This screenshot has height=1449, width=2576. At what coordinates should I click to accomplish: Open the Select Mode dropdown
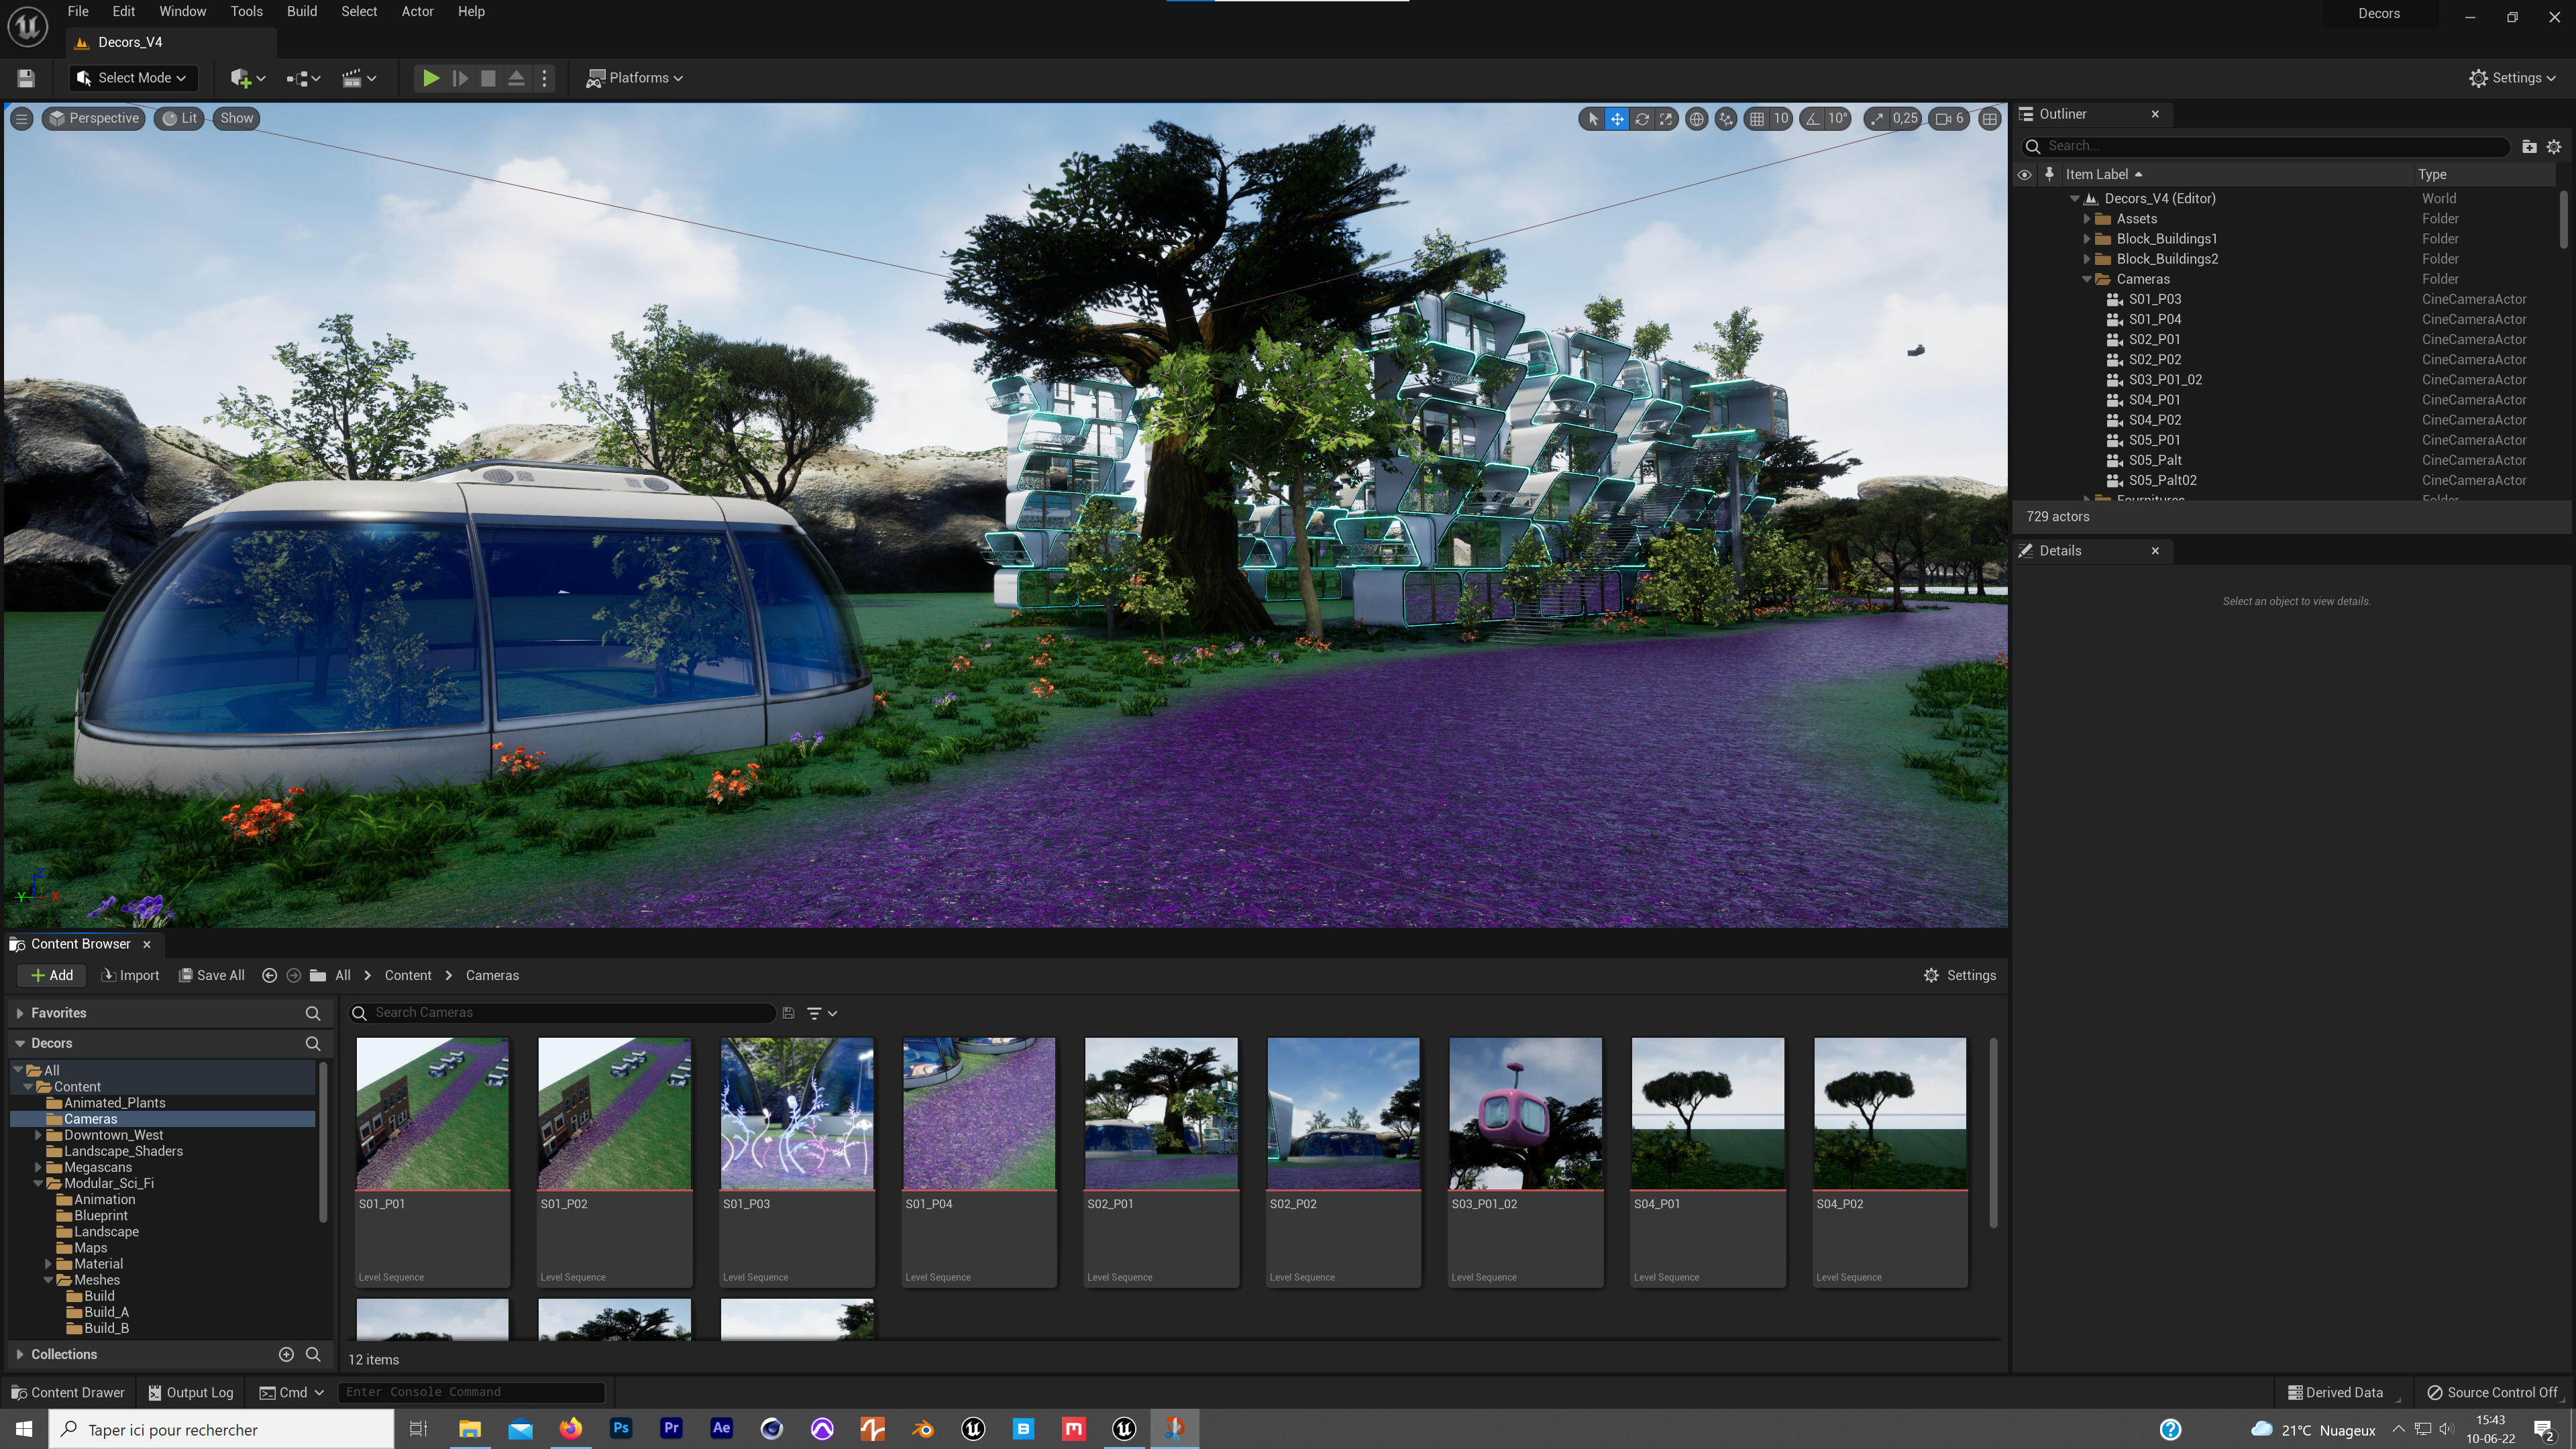coord(133,78)
